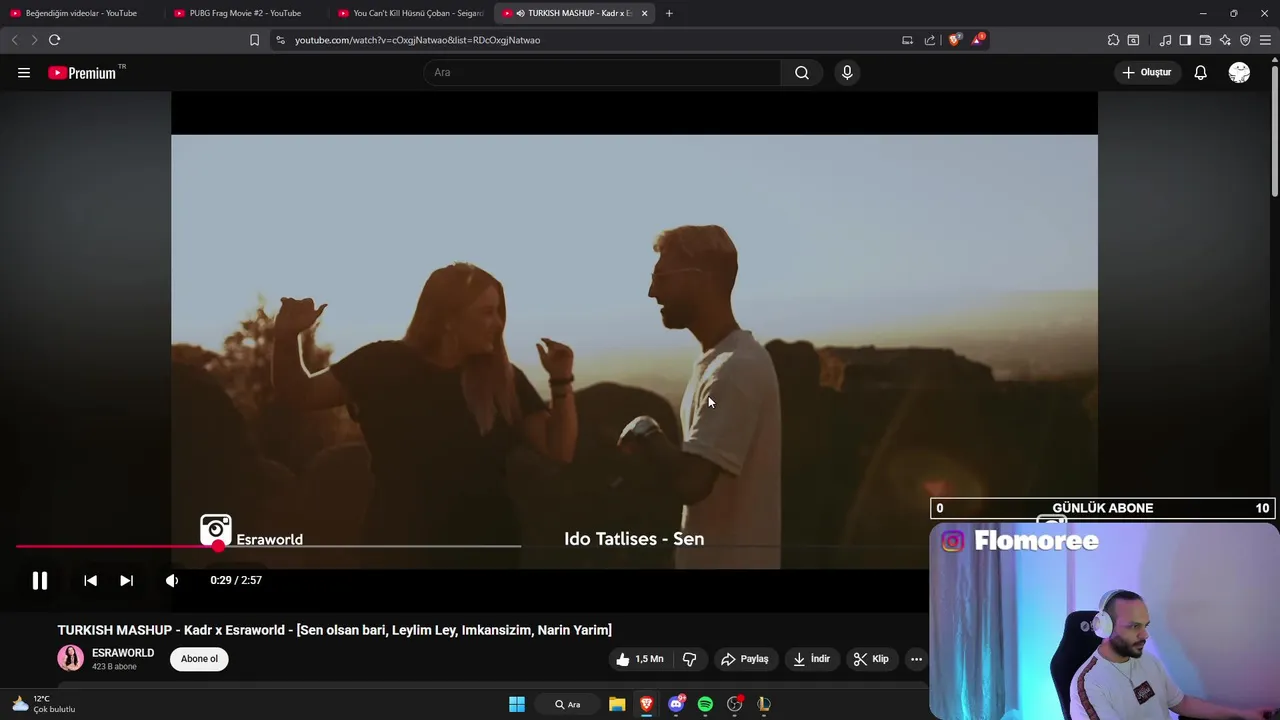
Task: Switch to PUBG Frag Movie #2 tab
Action: point(244,13)
